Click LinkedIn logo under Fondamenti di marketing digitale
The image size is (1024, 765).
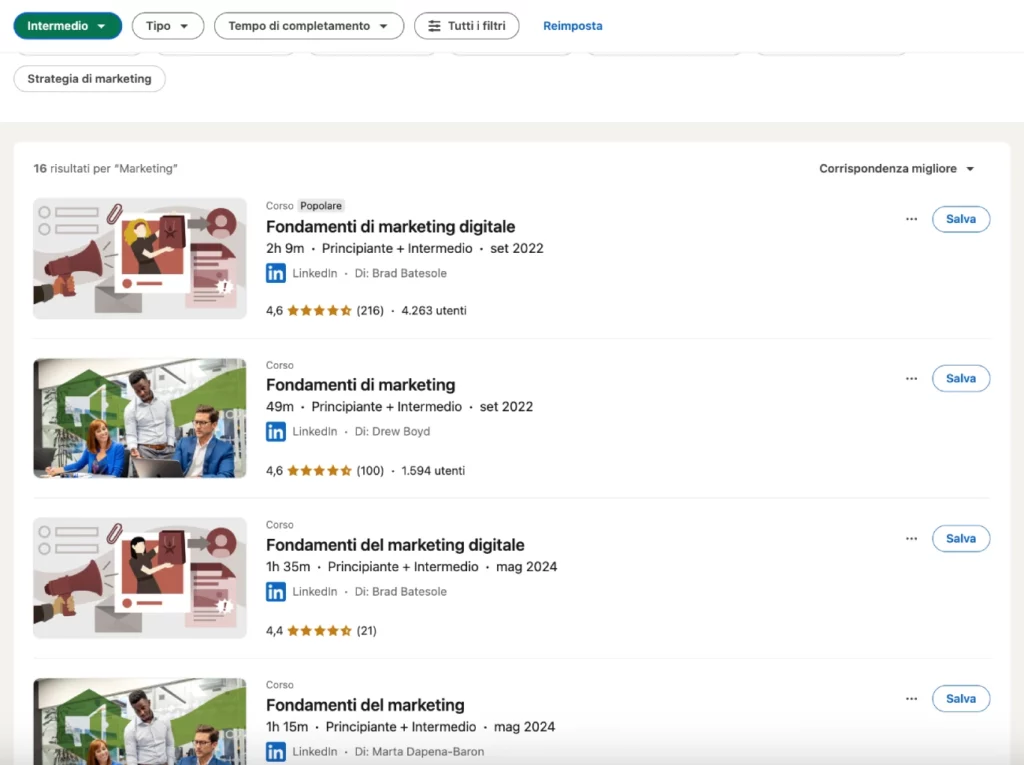point(276,273)
